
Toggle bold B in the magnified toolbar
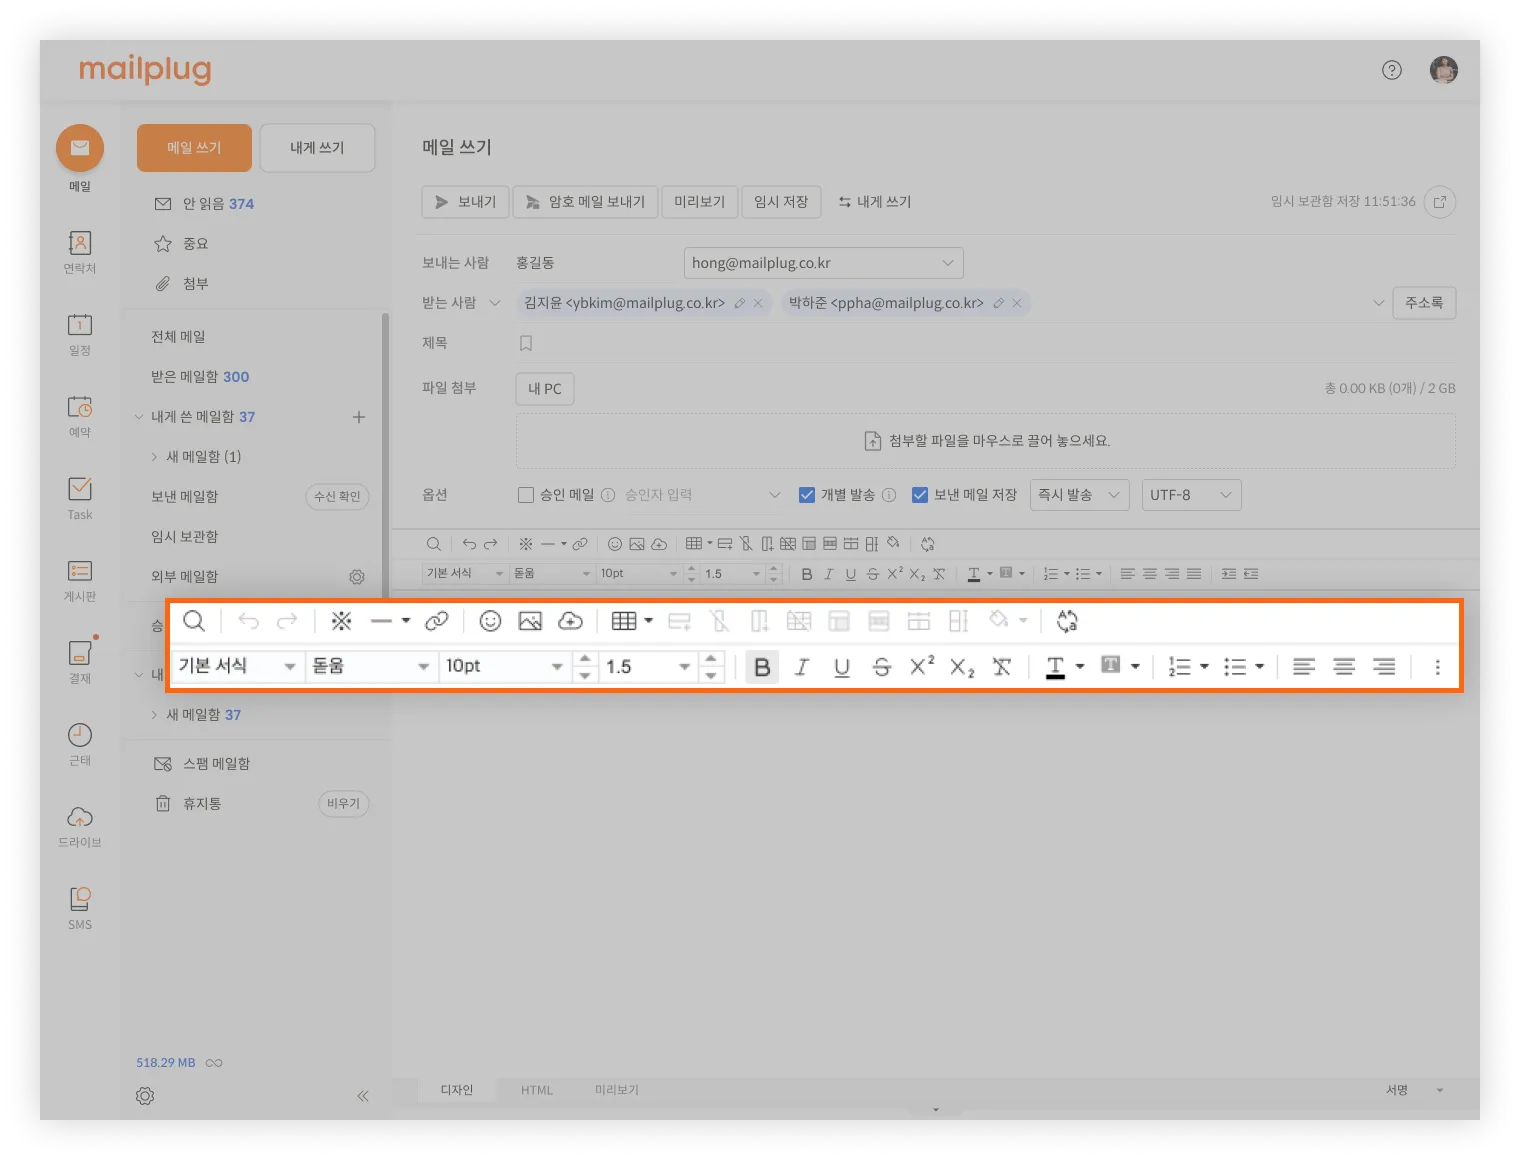coord(762,667)
